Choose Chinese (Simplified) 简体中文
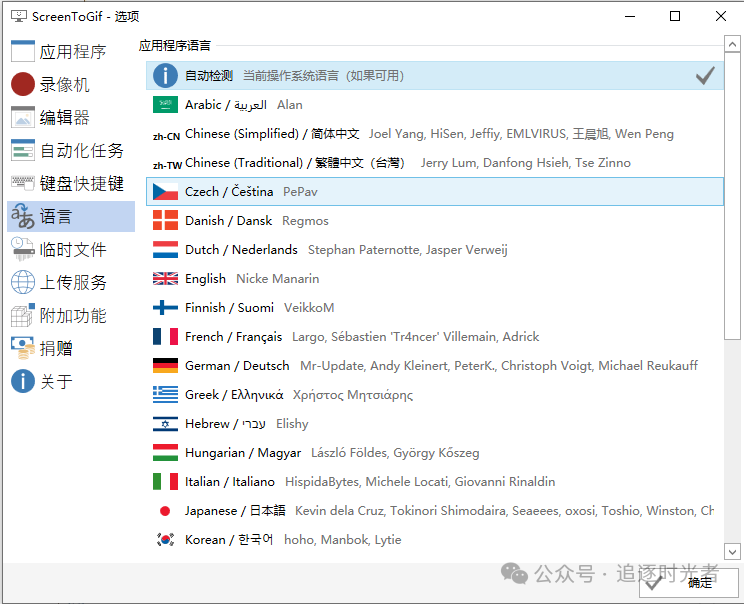 pos(435,134)
